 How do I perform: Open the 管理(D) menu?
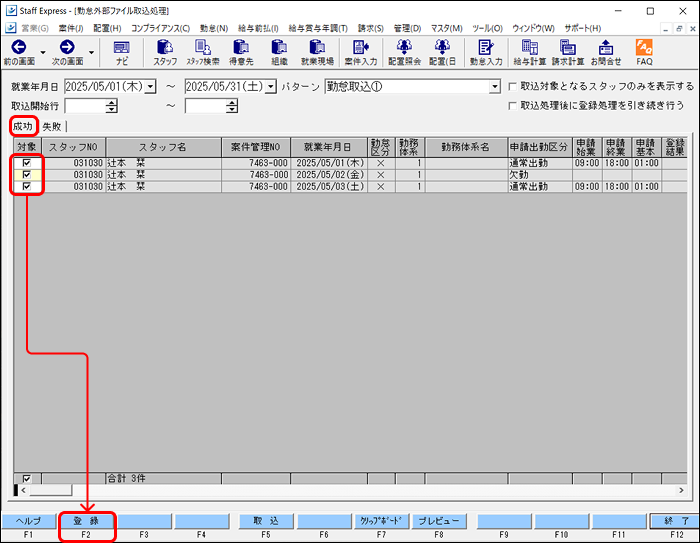point(407,28)
